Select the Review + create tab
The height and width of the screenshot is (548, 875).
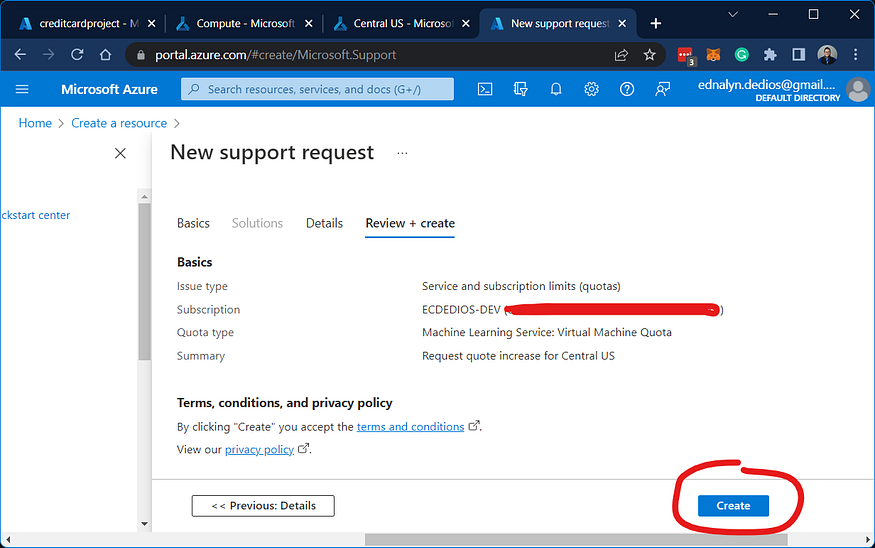pyautogui.click(x=410, y=223)
